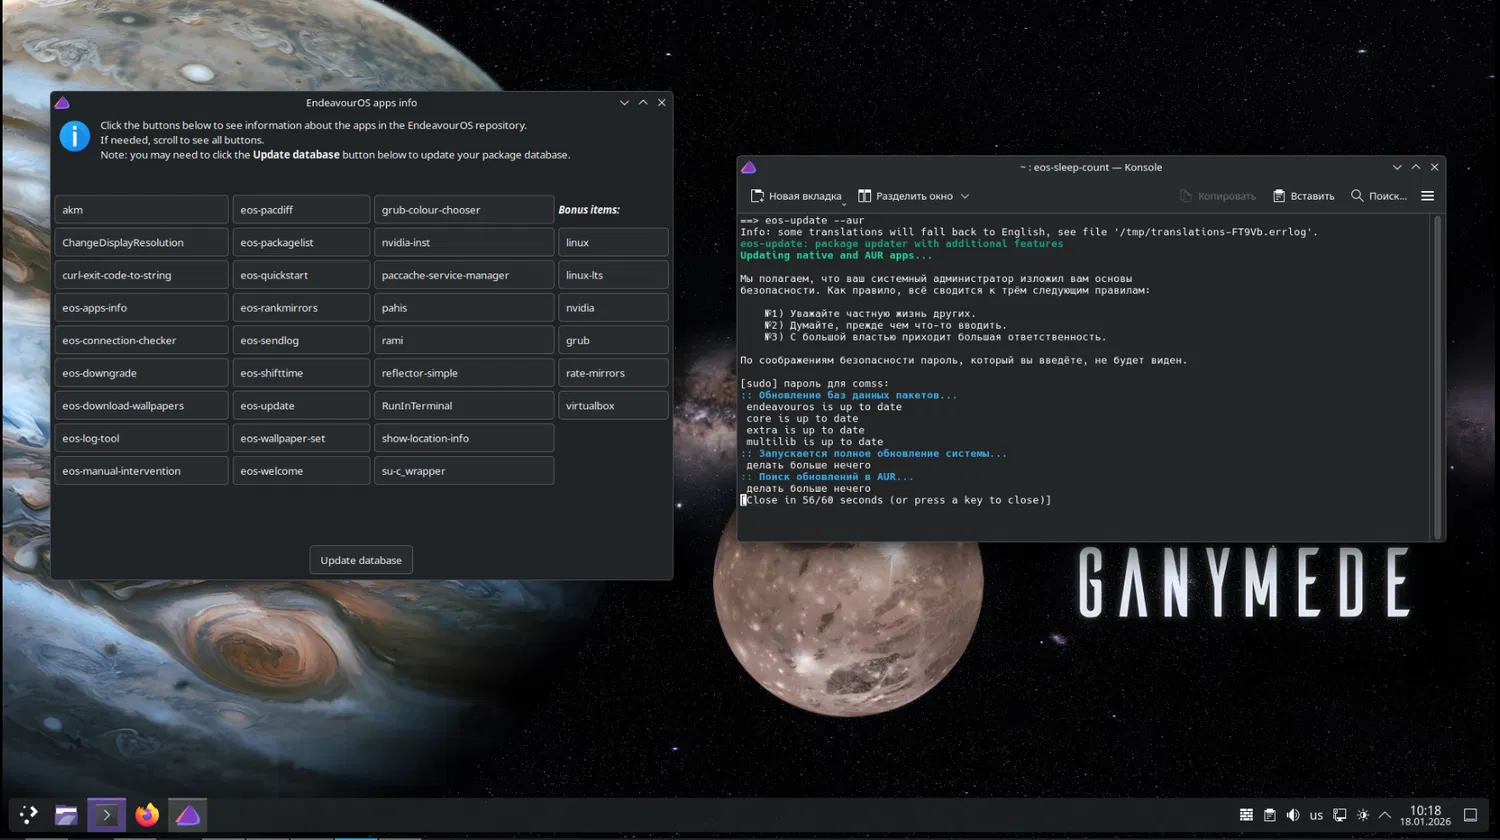
Task: Click the 'reflector-simple' button
Action: pyautogui.click(x=464, y=373)
